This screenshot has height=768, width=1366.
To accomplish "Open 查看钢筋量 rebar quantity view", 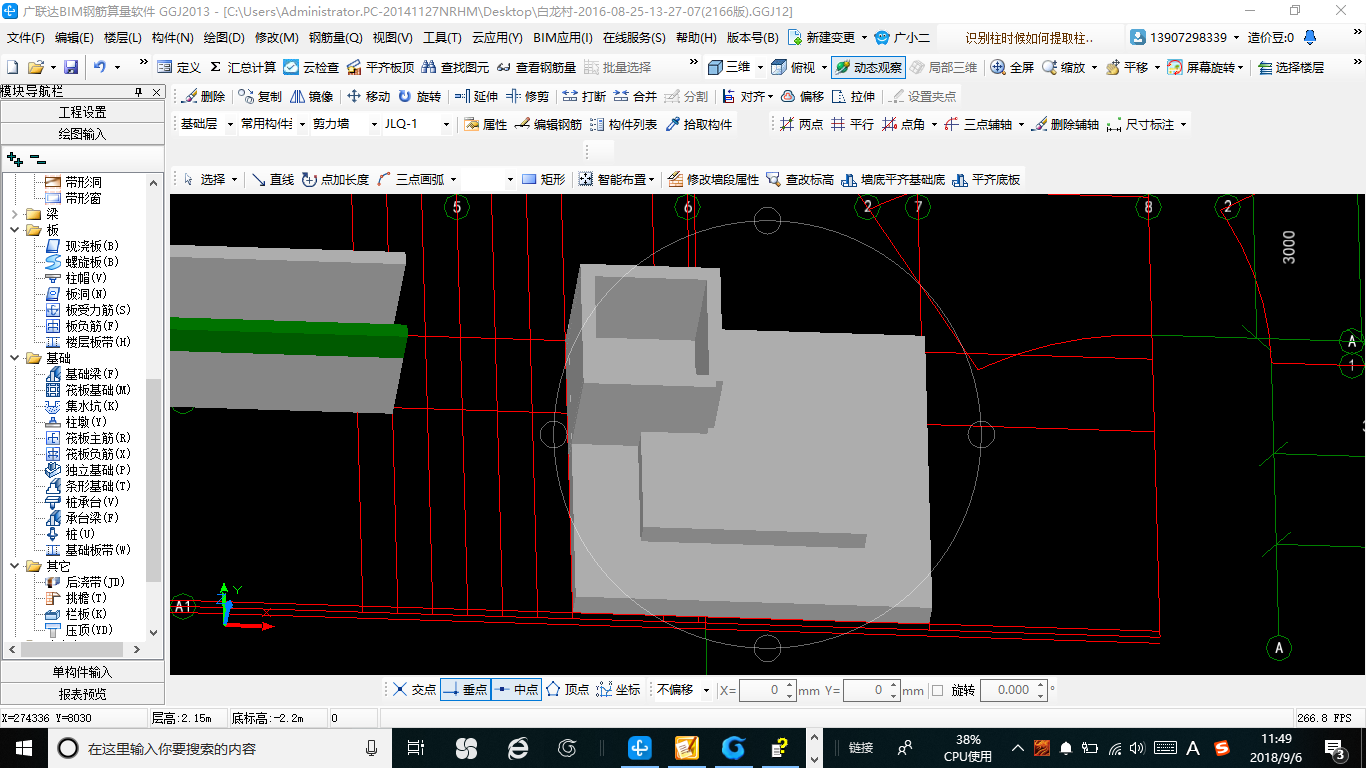I will point(536,67).
